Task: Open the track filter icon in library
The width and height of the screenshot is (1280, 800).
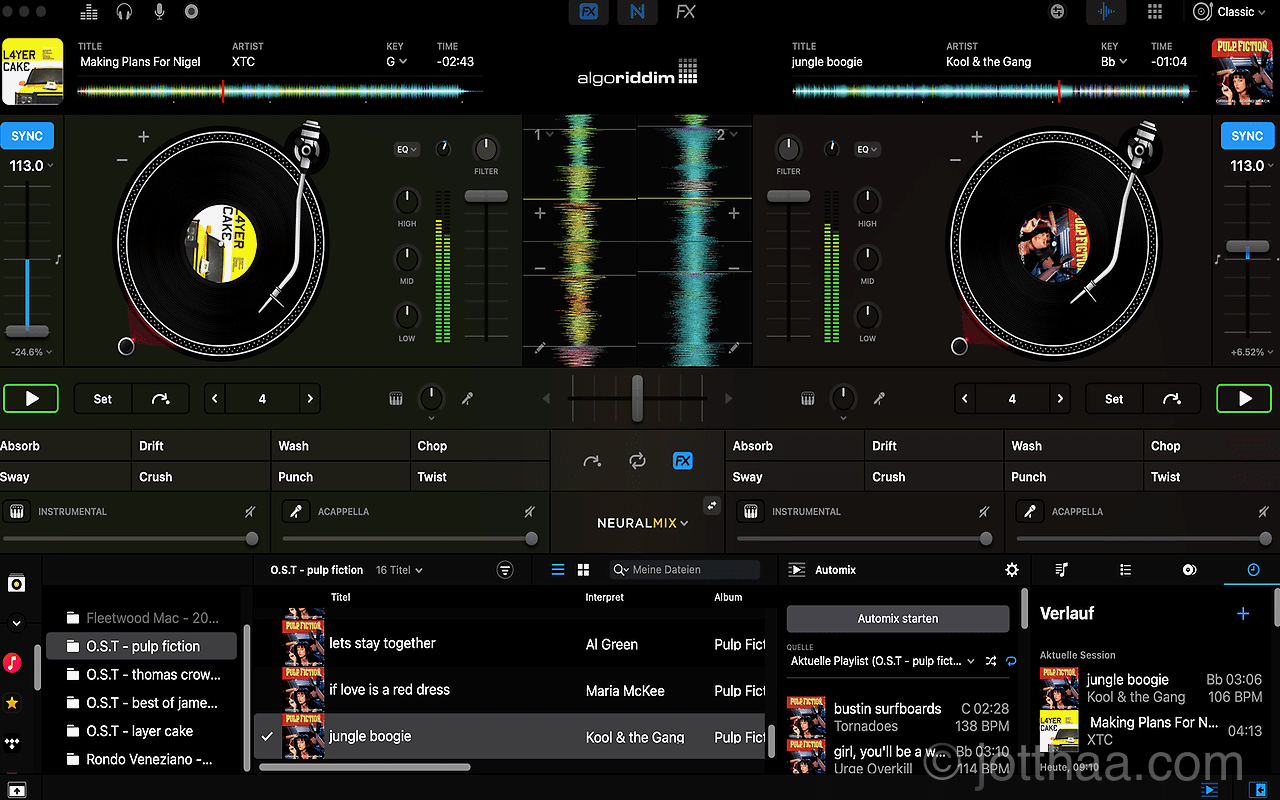Action: point(505,570)
